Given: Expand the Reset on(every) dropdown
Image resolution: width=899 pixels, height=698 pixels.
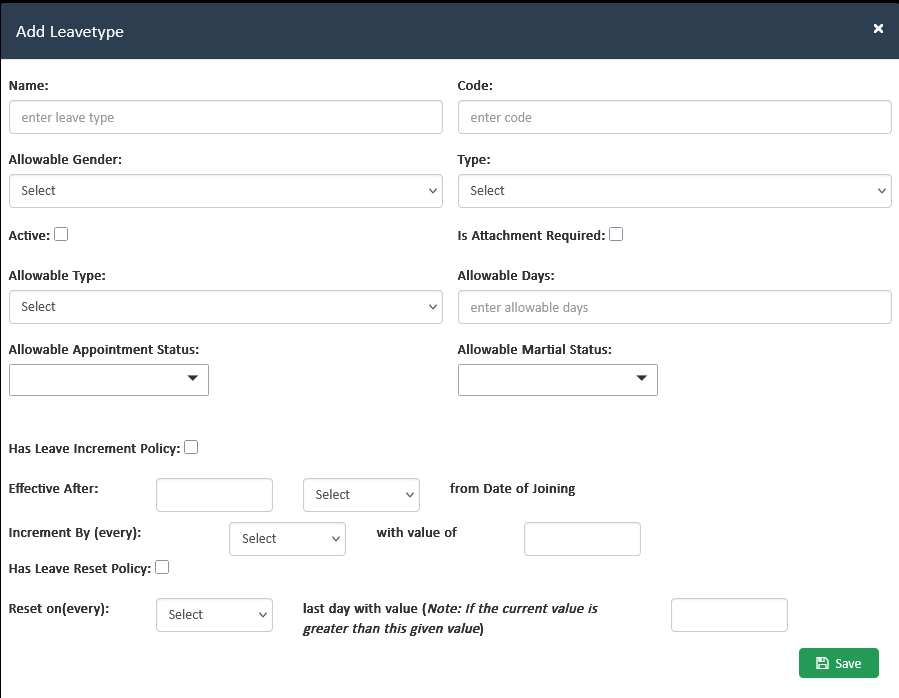Looking at the screenshot, I should click(214, 615).
